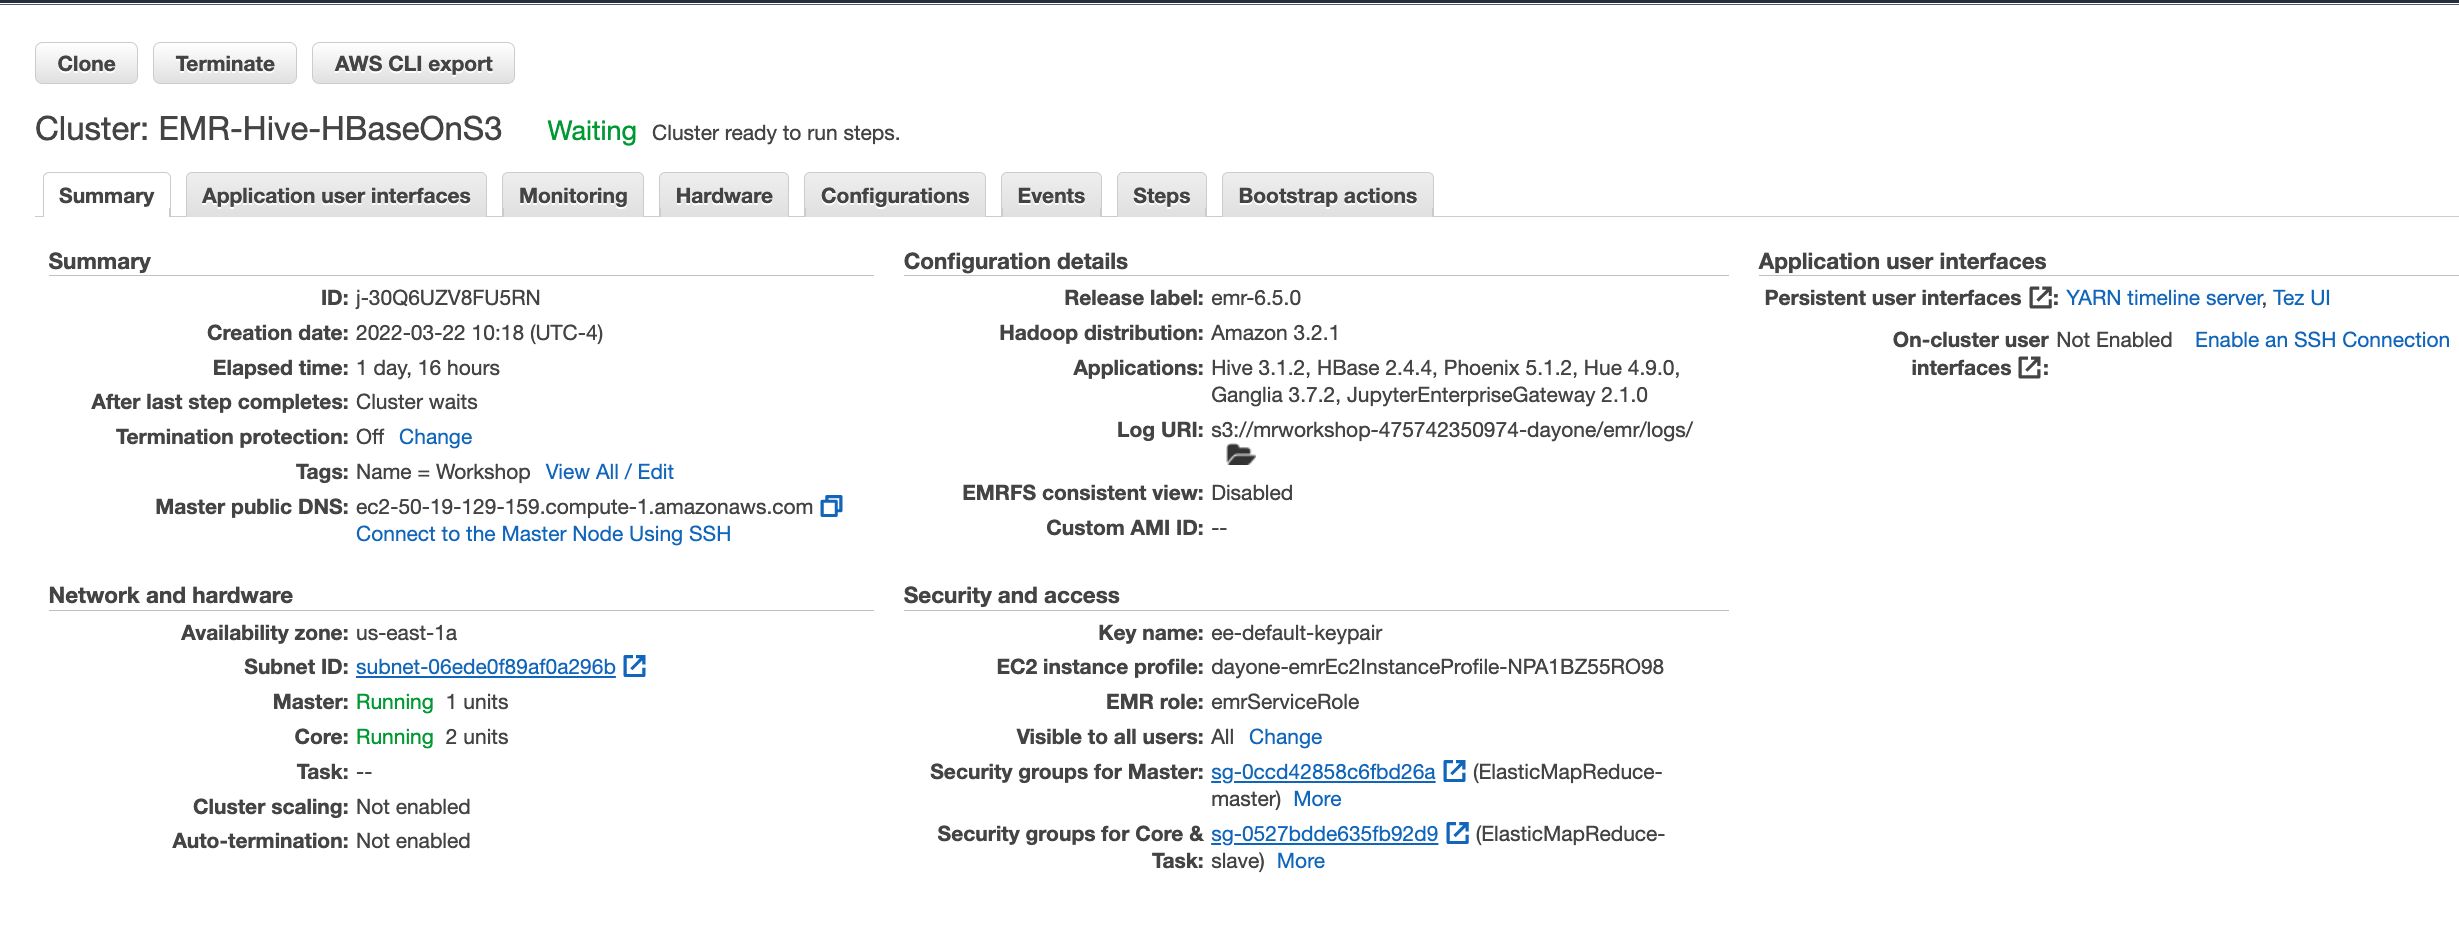The width and height of the screenshot is (2459, 932).
Task: Click the Master public DNS hostname text
Action: (584, 507)
